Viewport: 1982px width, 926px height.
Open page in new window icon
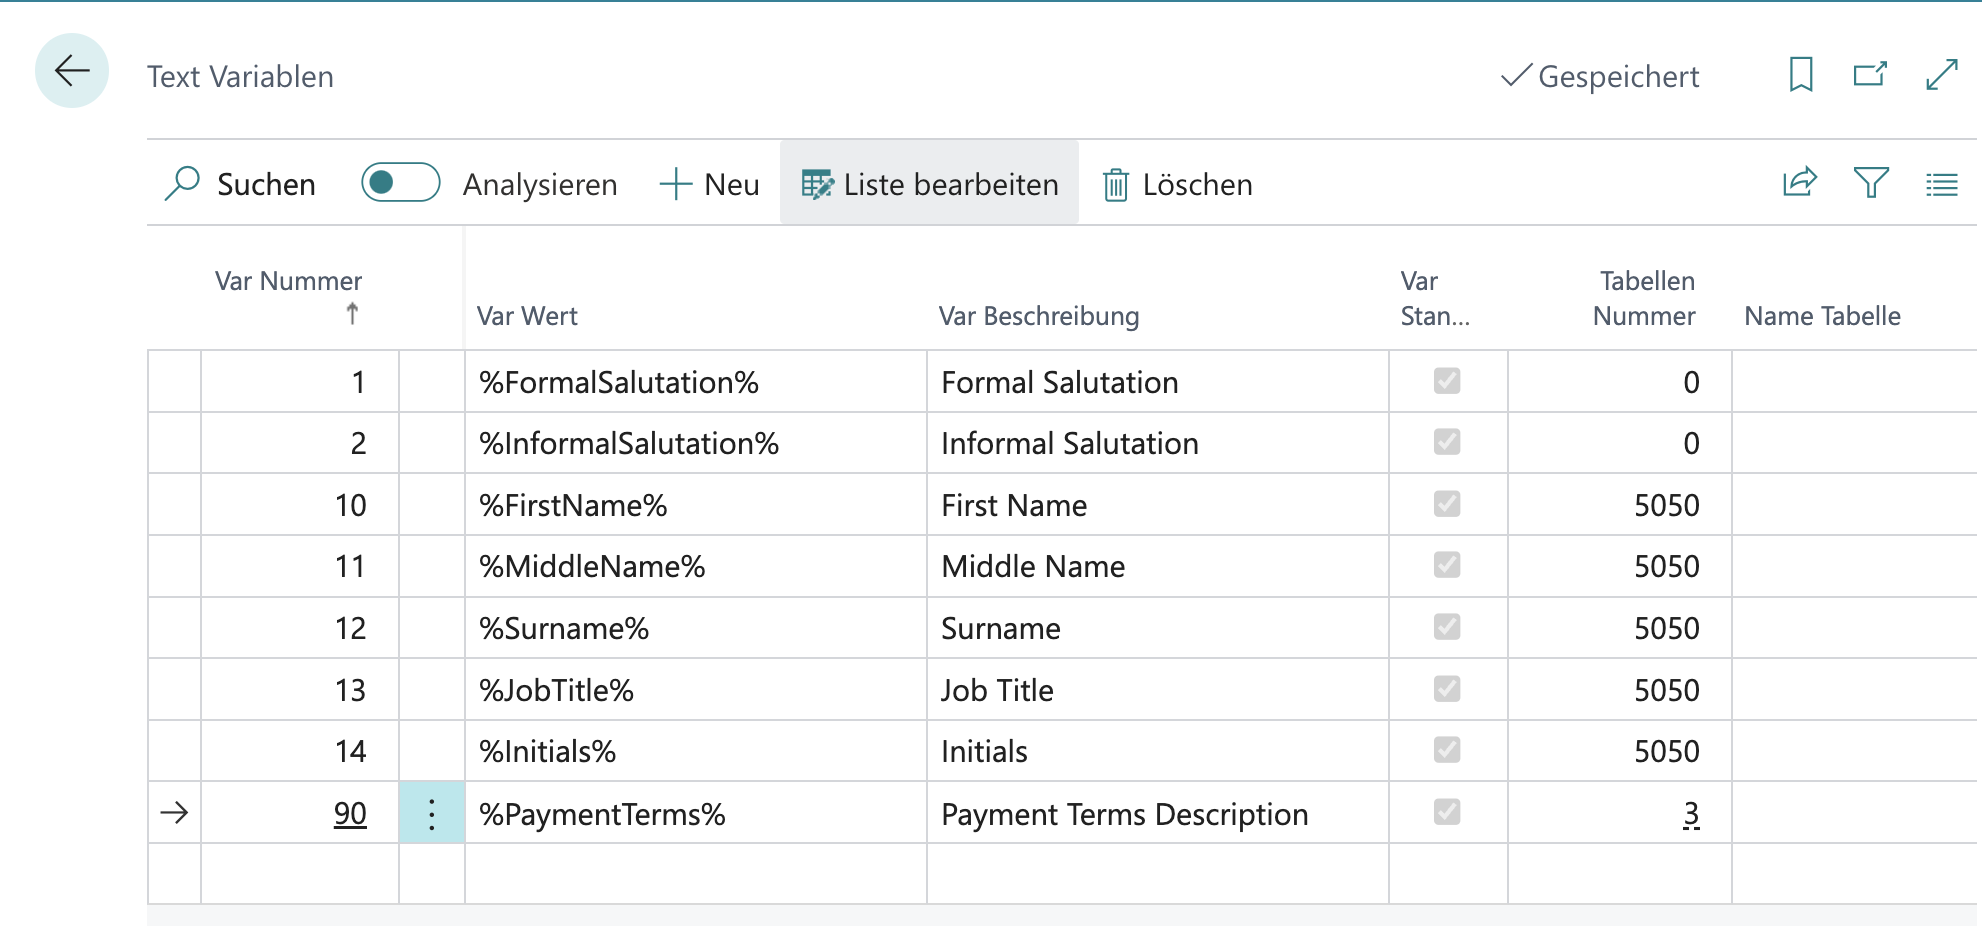pos(1870,75)
